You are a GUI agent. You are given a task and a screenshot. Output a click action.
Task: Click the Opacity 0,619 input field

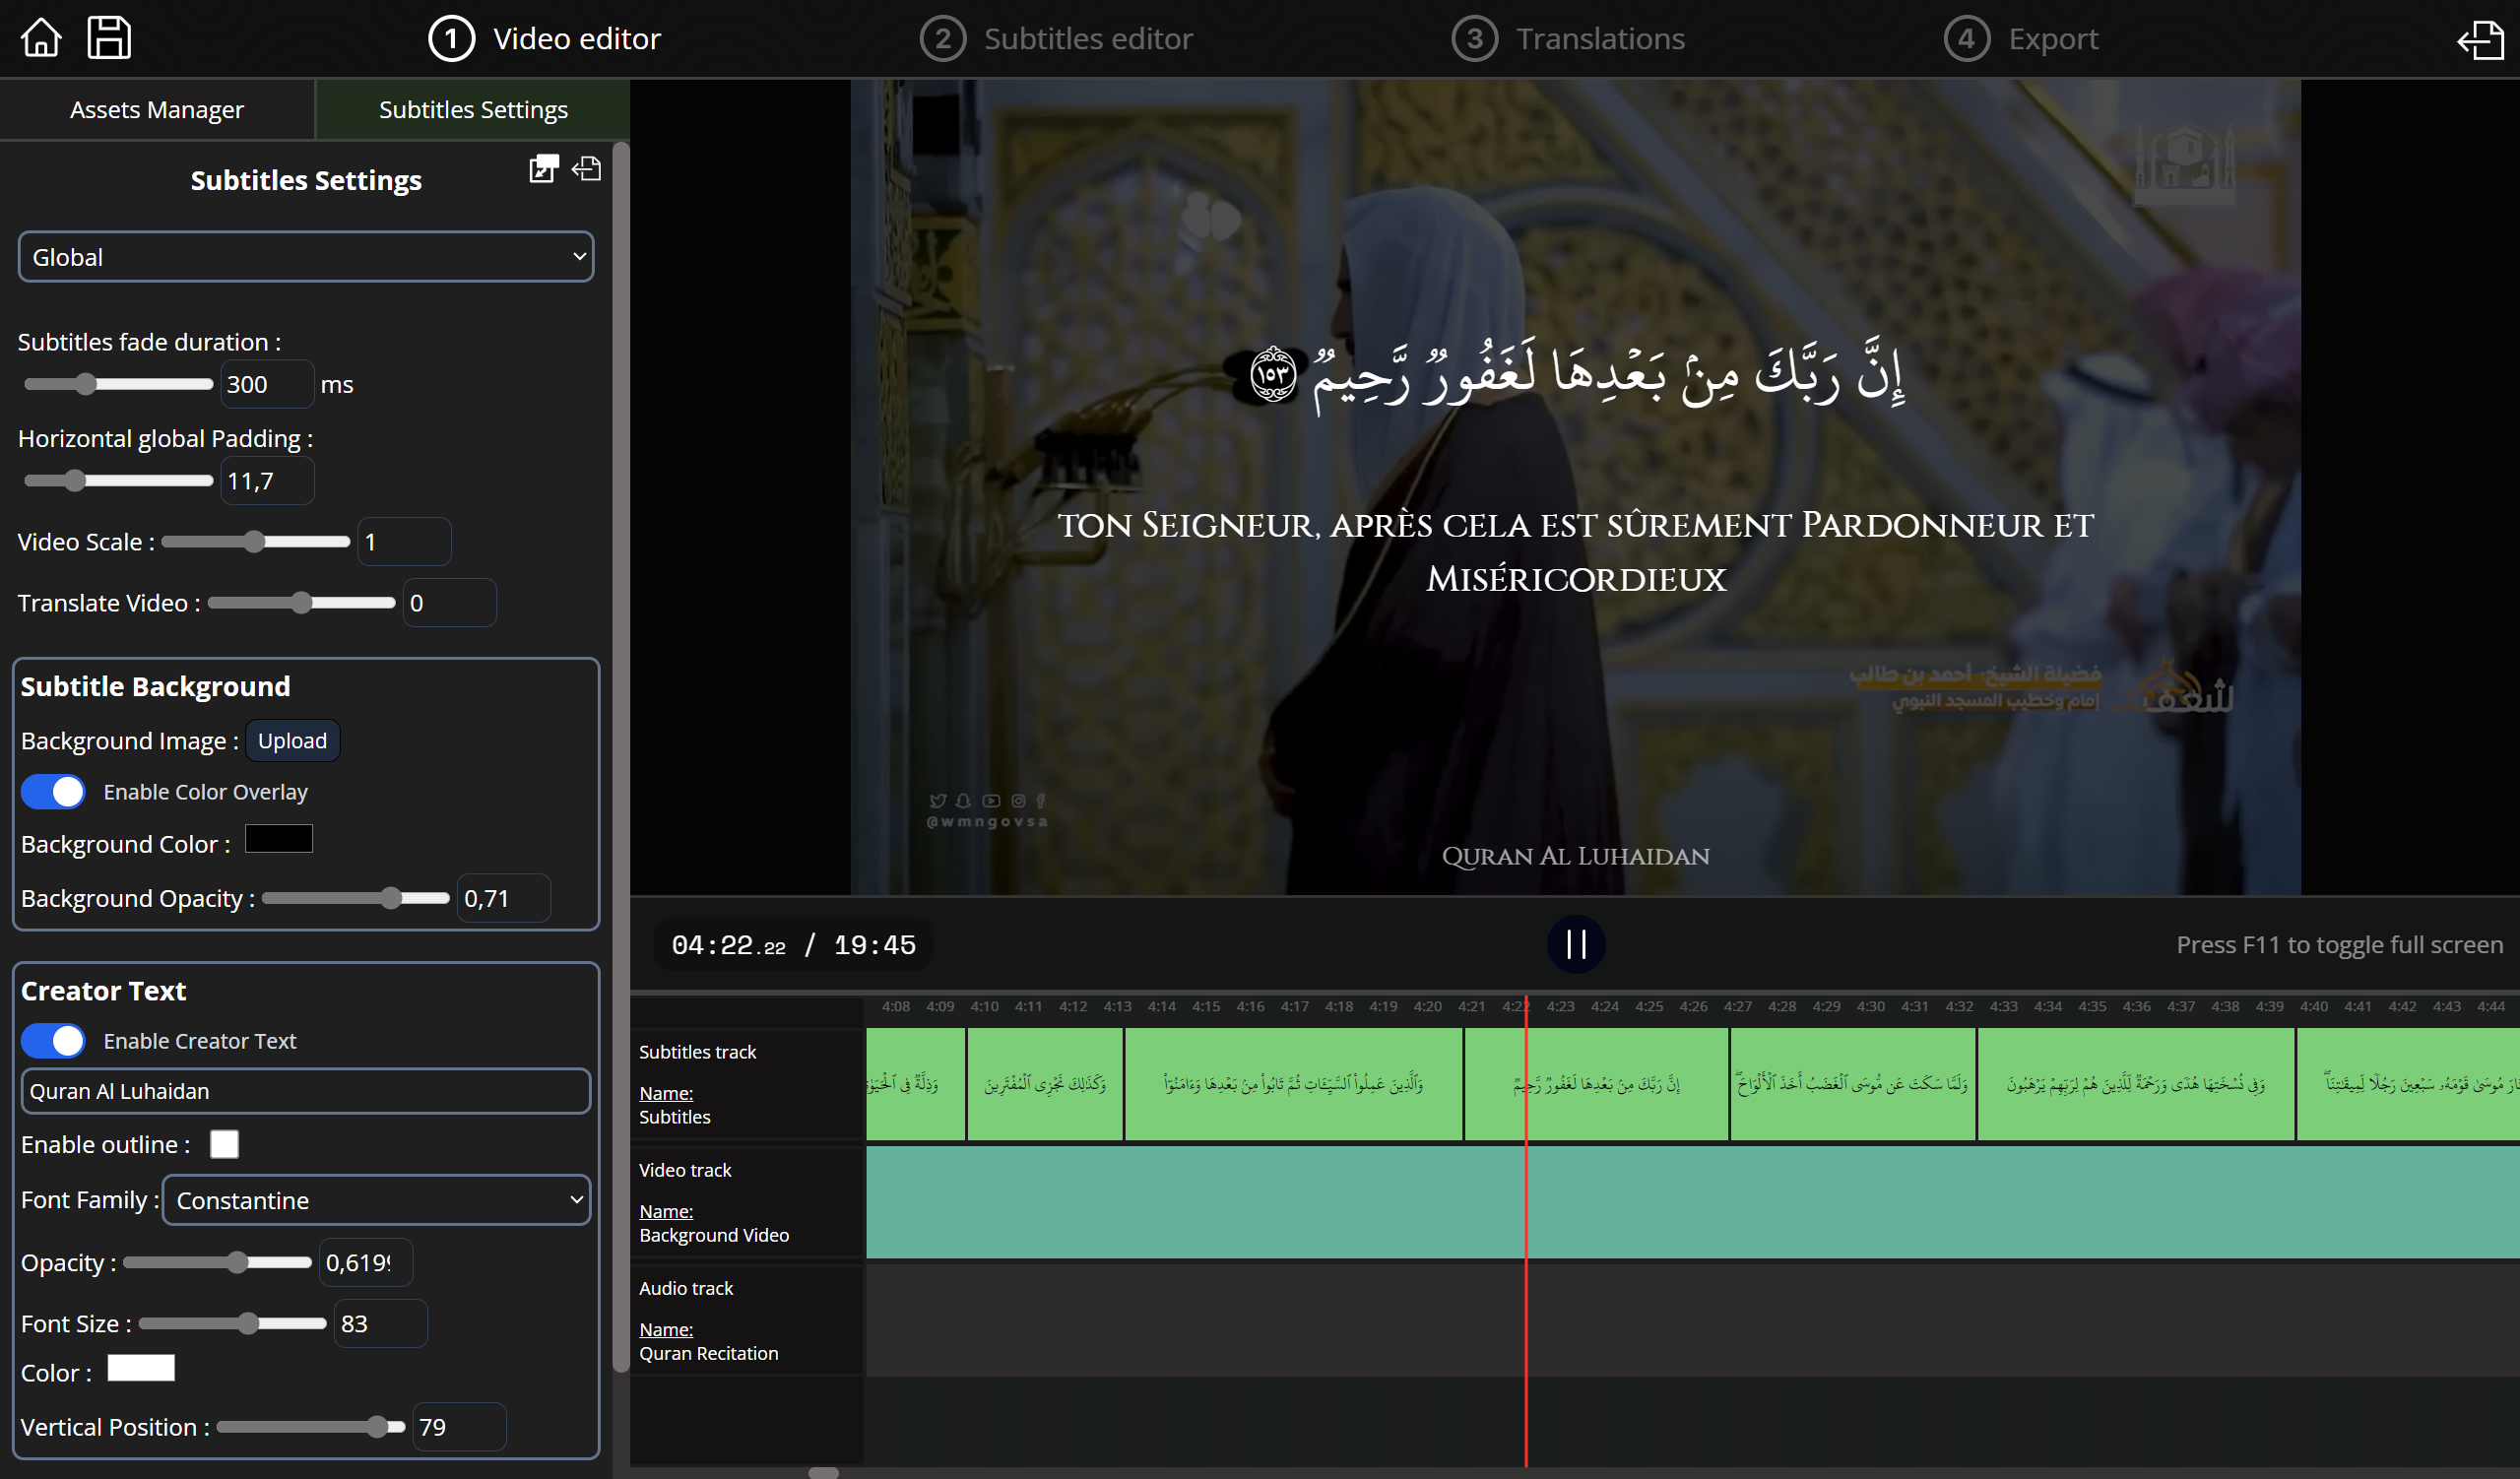tap(366, 1263)
